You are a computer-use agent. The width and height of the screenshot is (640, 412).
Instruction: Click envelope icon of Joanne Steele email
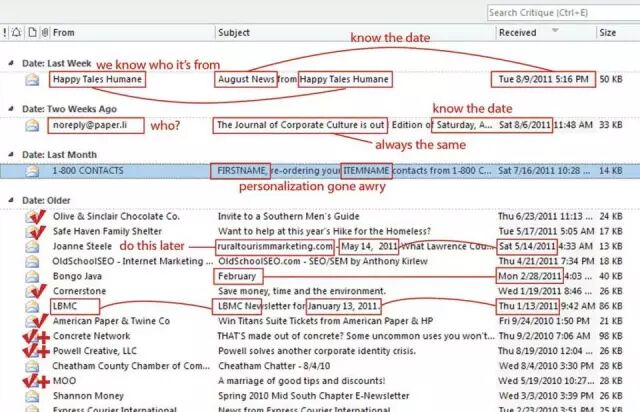[32, 246]
